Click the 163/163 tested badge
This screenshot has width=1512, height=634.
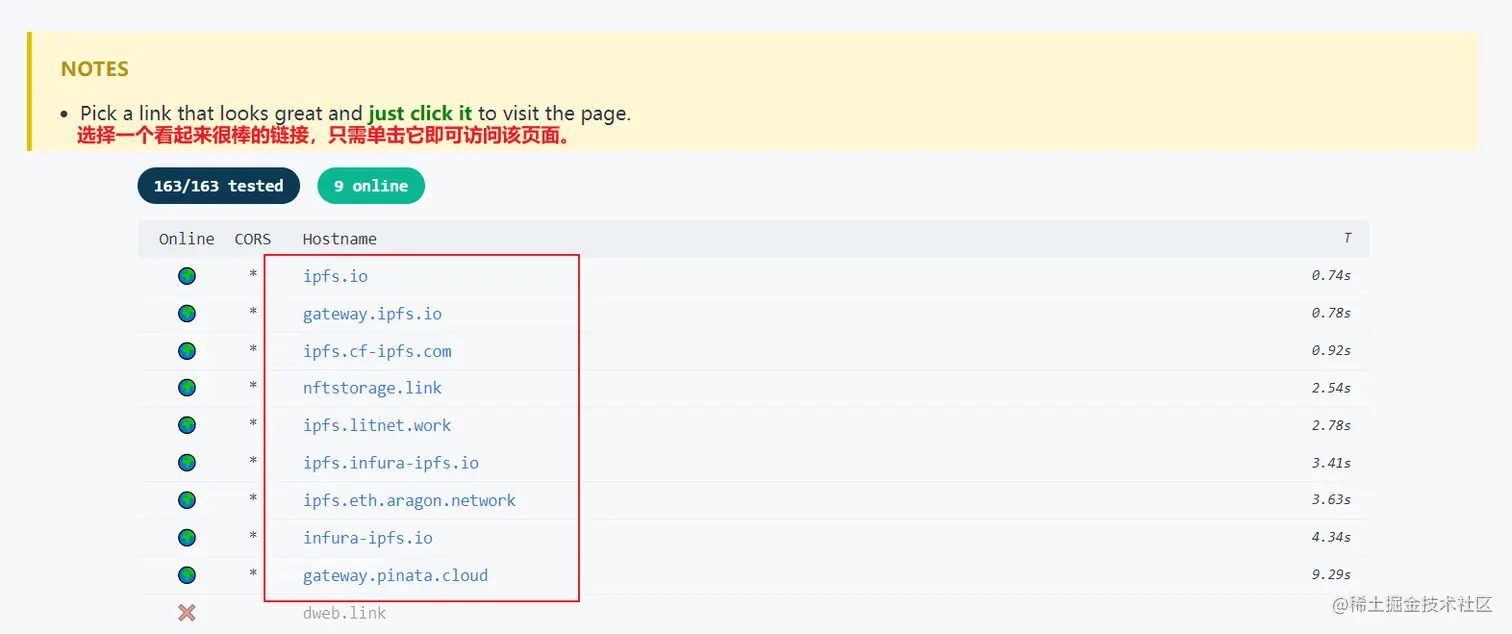[x=219, y=186]
